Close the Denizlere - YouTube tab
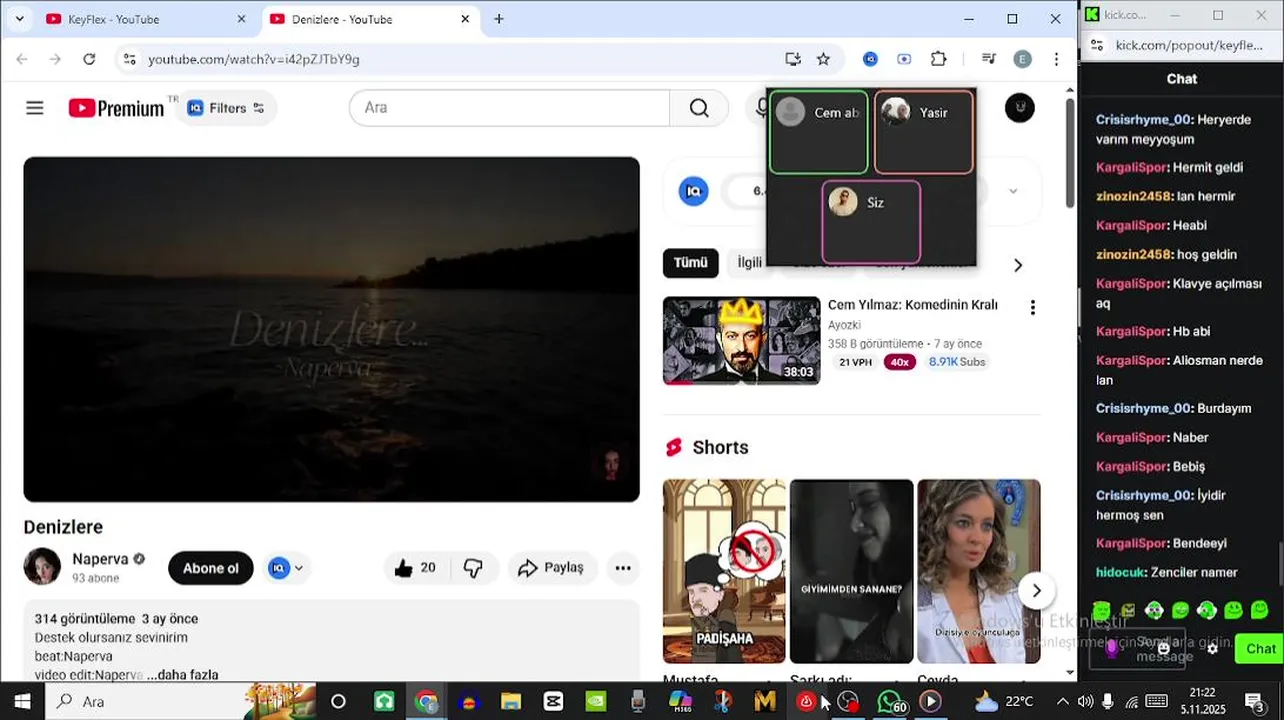 click(x=465, y=19)
